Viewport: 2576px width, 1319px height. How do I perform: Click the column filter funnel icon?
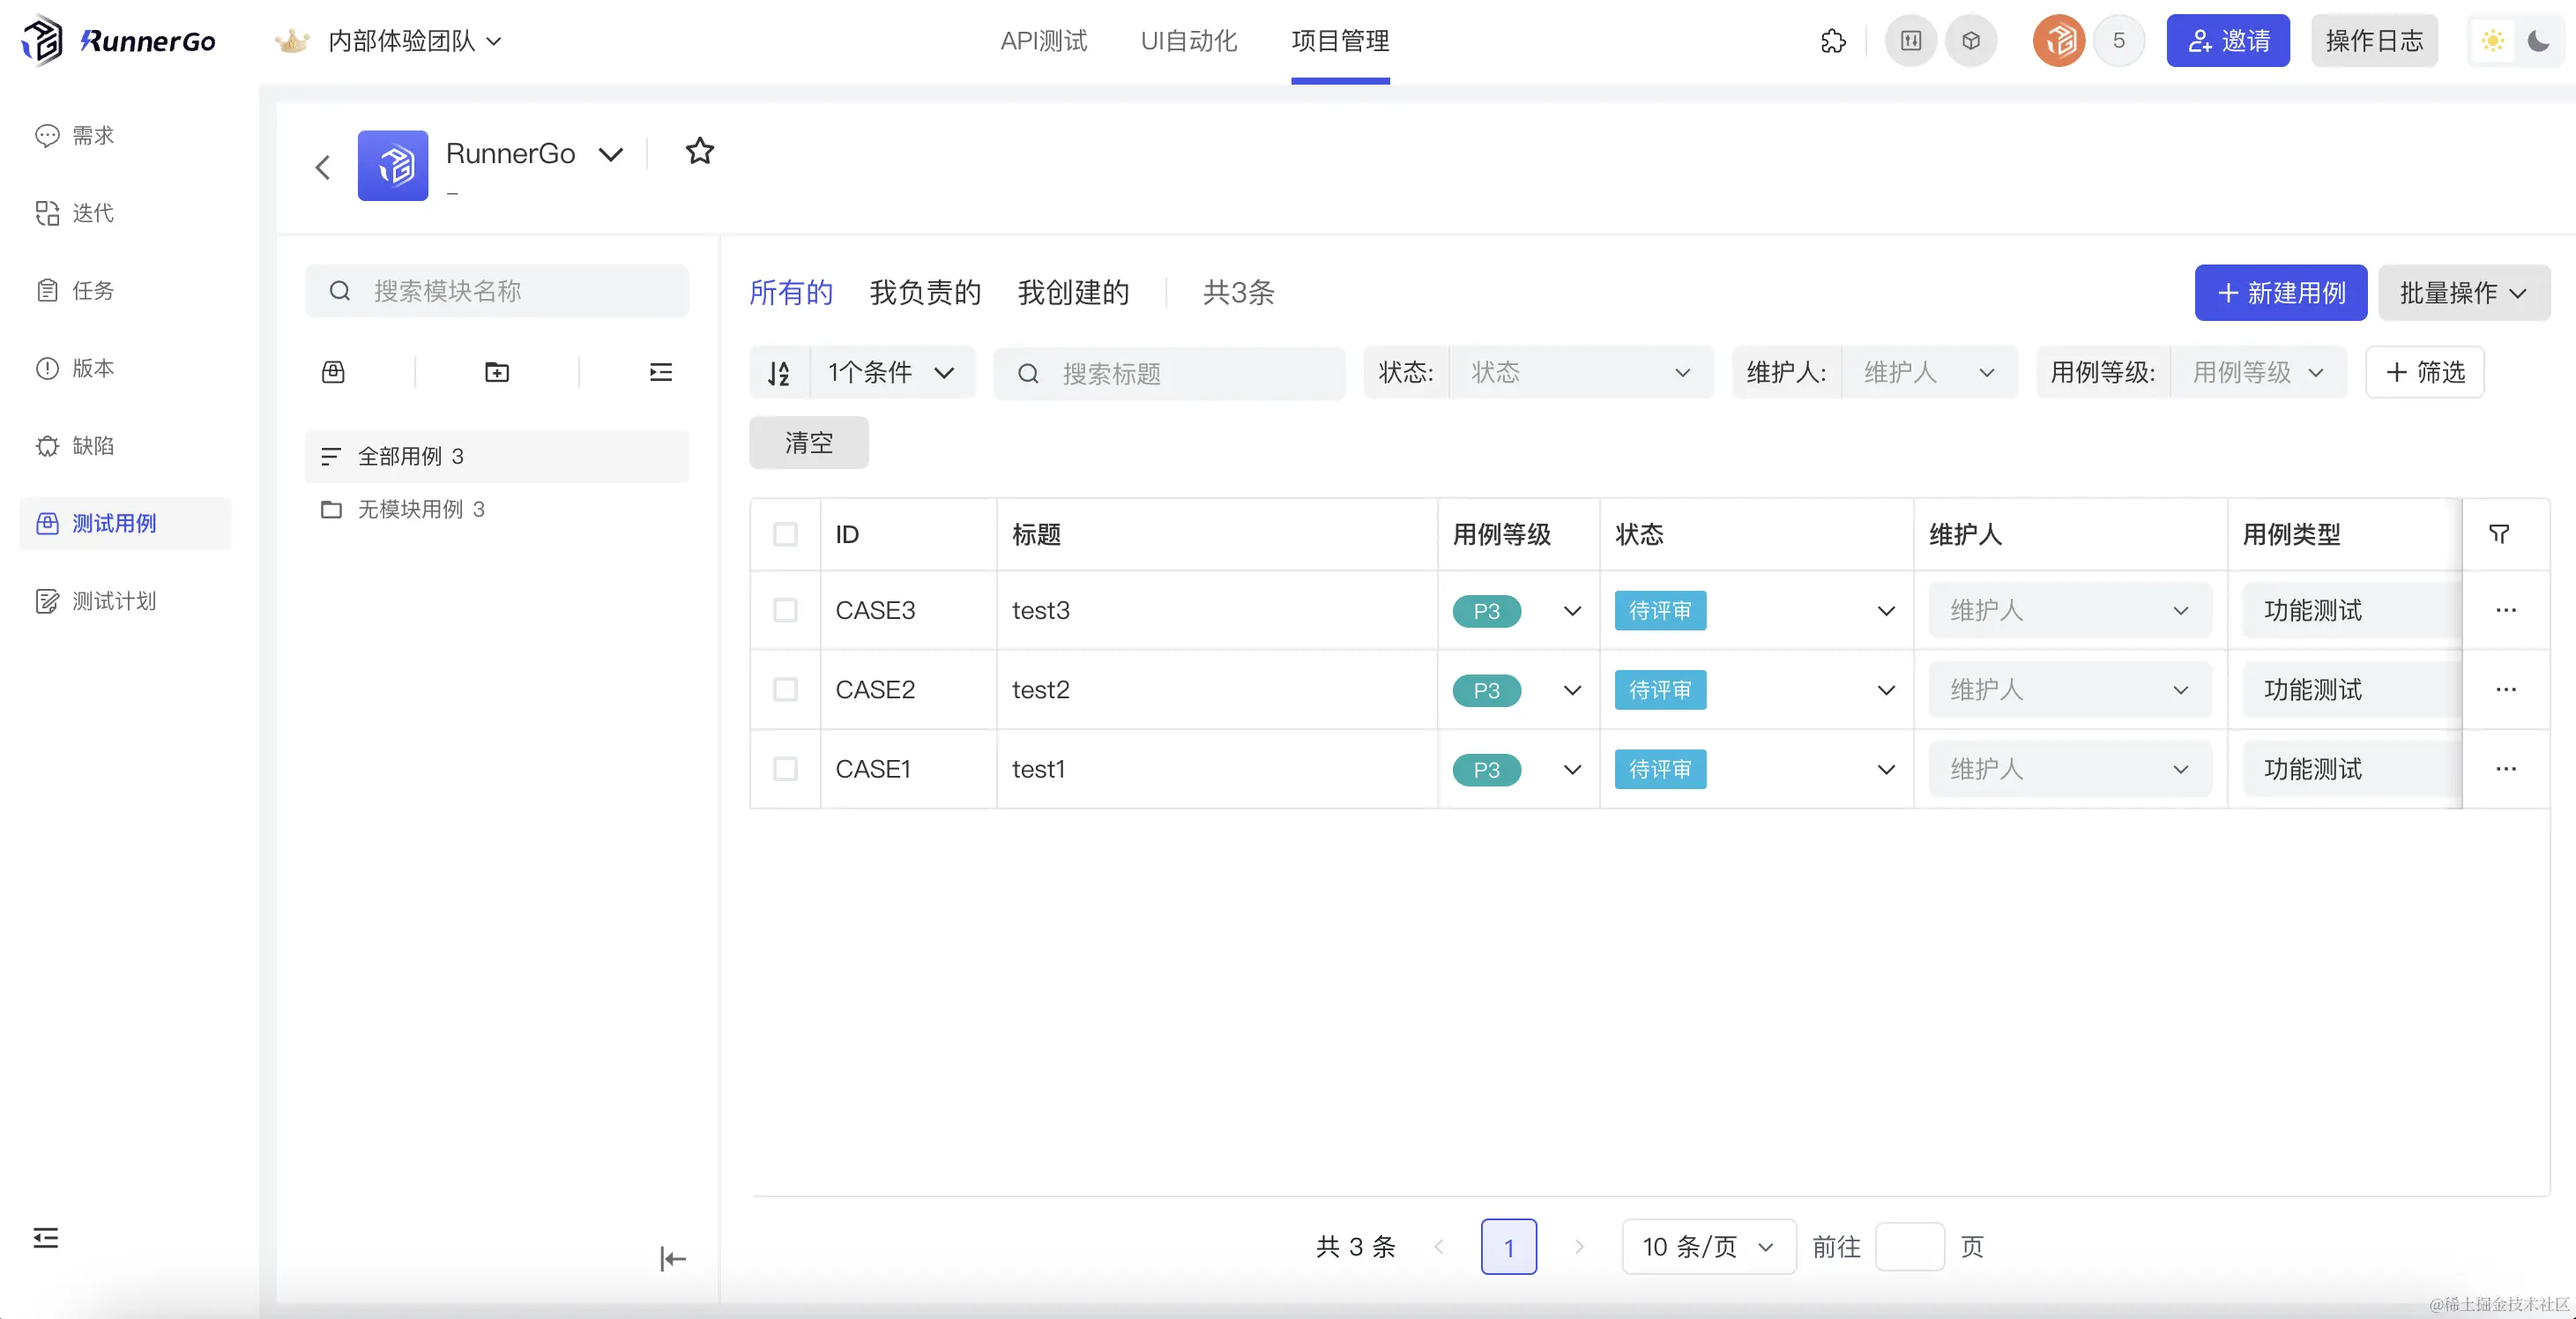[2498, 534]
